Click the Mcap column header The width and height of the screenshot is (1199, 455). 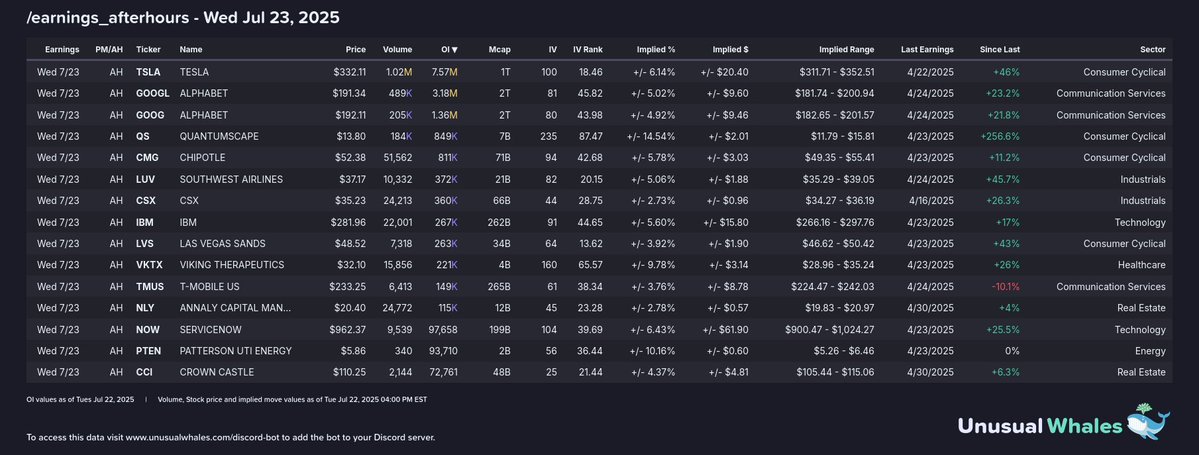[499, 50]
